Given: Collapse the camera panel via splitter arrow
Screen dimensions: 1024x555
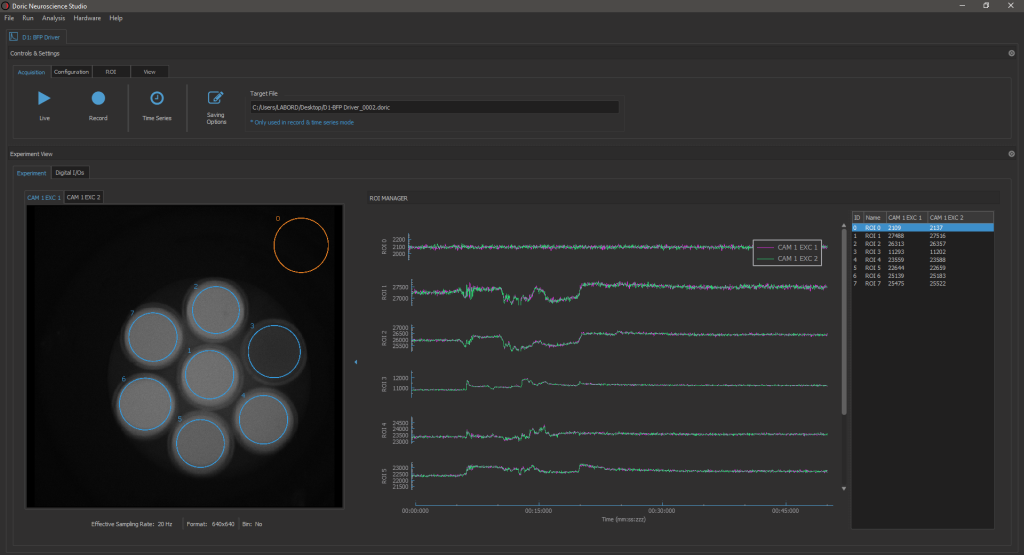Looking at the screenshot, I should [356, 363].
